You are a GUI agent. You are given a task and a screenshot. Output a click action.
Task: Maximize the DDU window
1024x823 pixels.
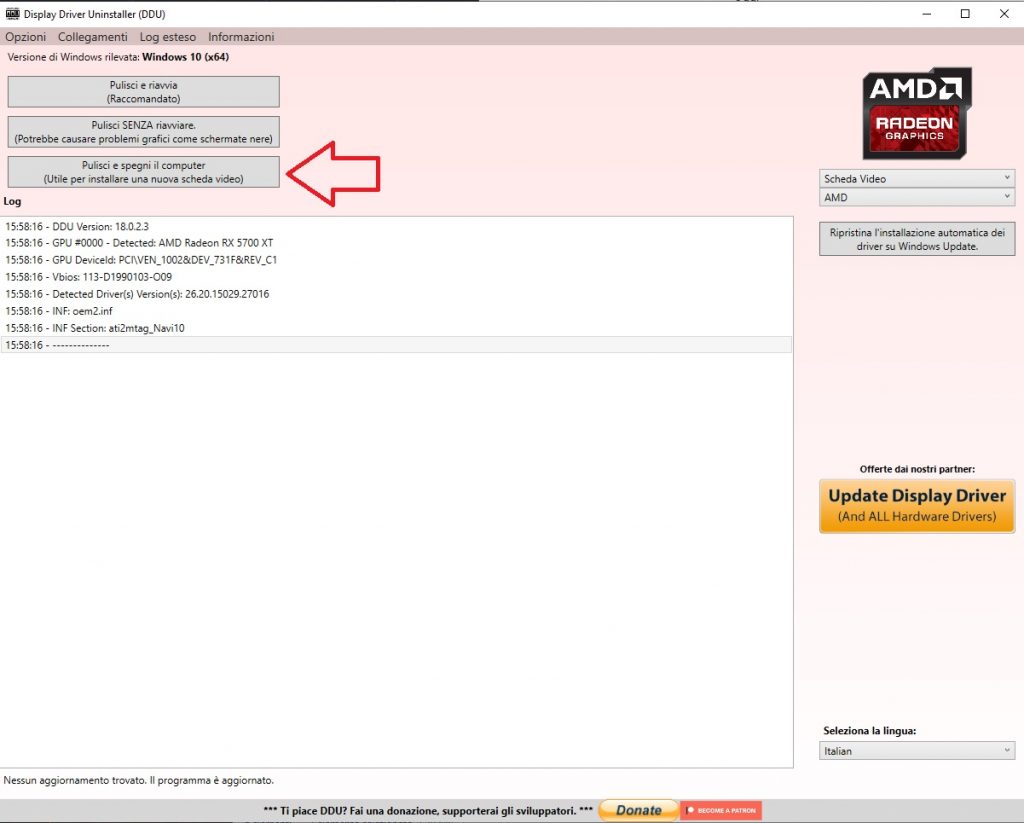tap(965, 14)
